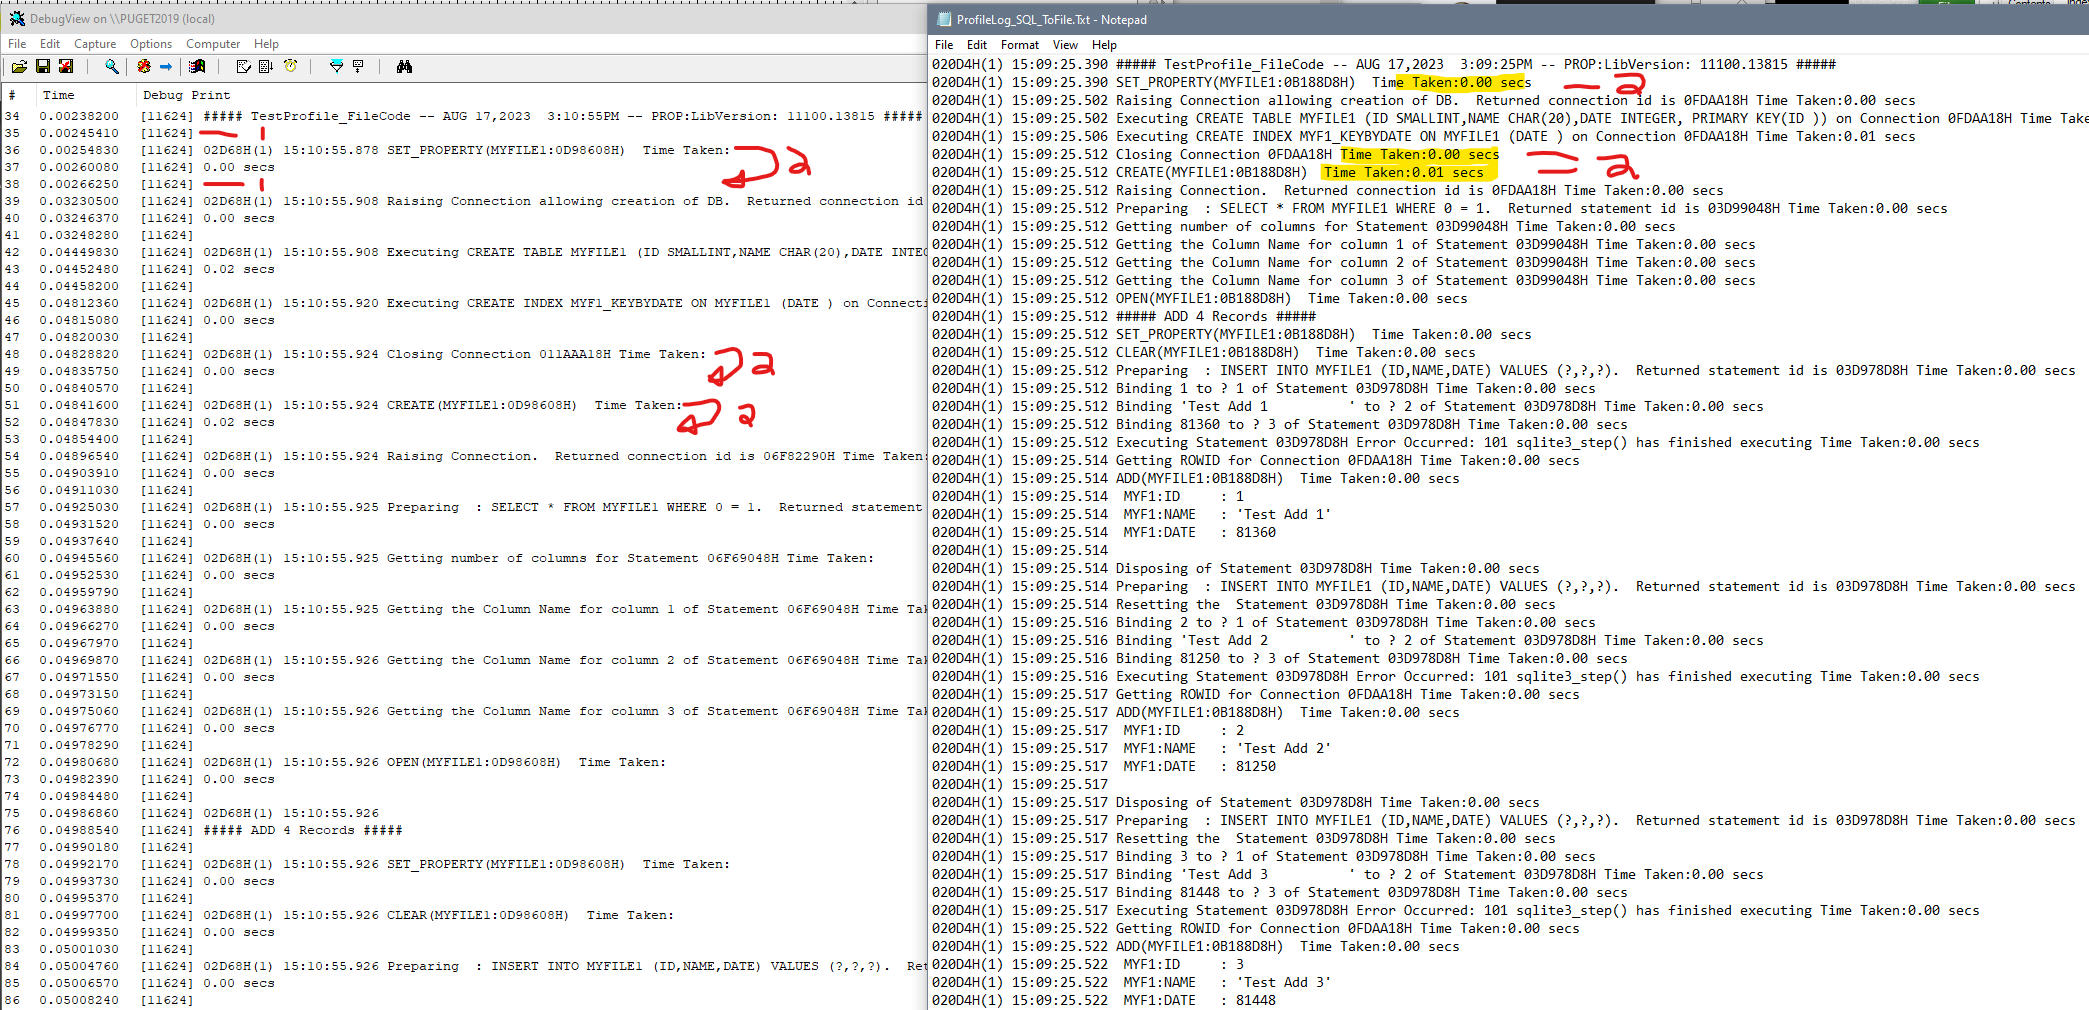The width and height of the screenshot is (2089, 1010).
Task: Open the Filter/Highlight funnel icon
Action: pyautogui.click(x=336, y=67)
